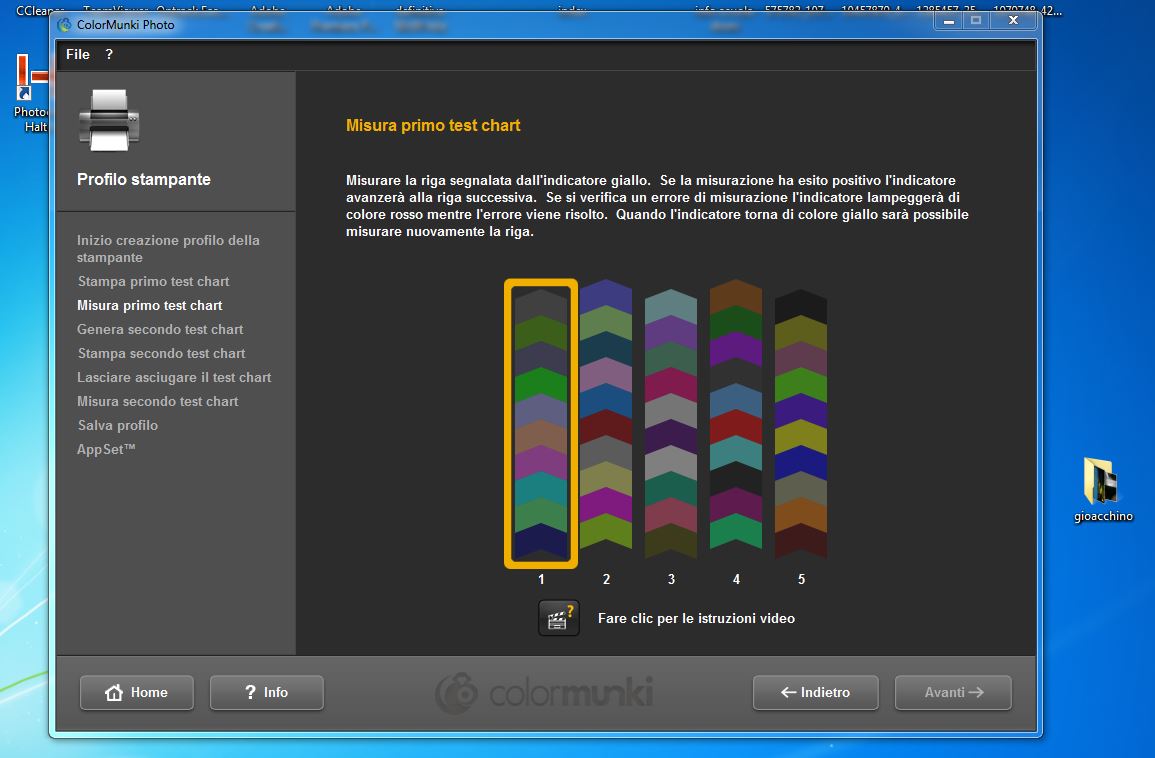The width and height of the screenshot is (1155, 758).
Task: Select color strip row 1
Action: coord(541,424)
